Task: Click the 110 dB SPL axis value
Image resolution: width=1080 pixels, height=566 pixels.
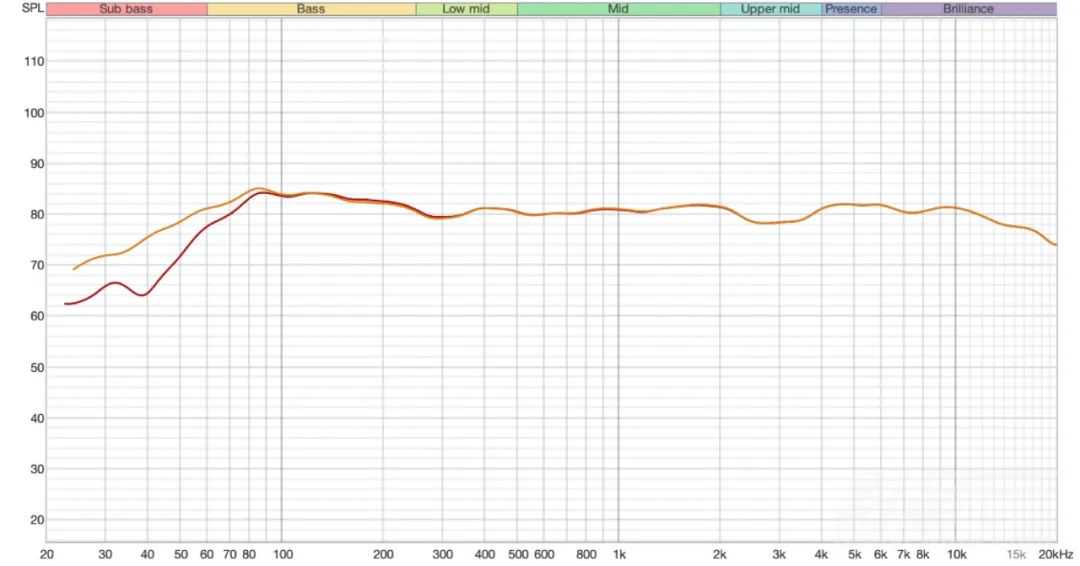Action: [x=33, y=62]
